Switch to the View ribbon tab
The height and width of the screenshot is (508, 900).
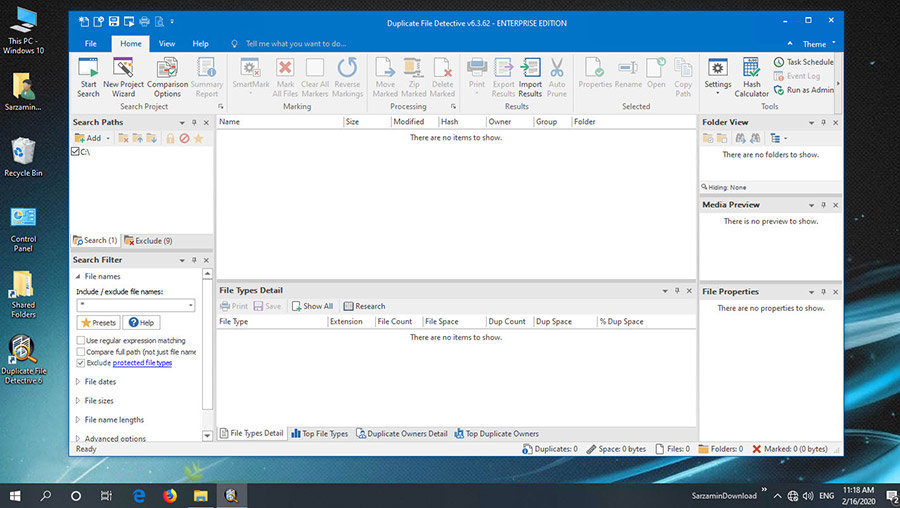(x=166, y=44)
